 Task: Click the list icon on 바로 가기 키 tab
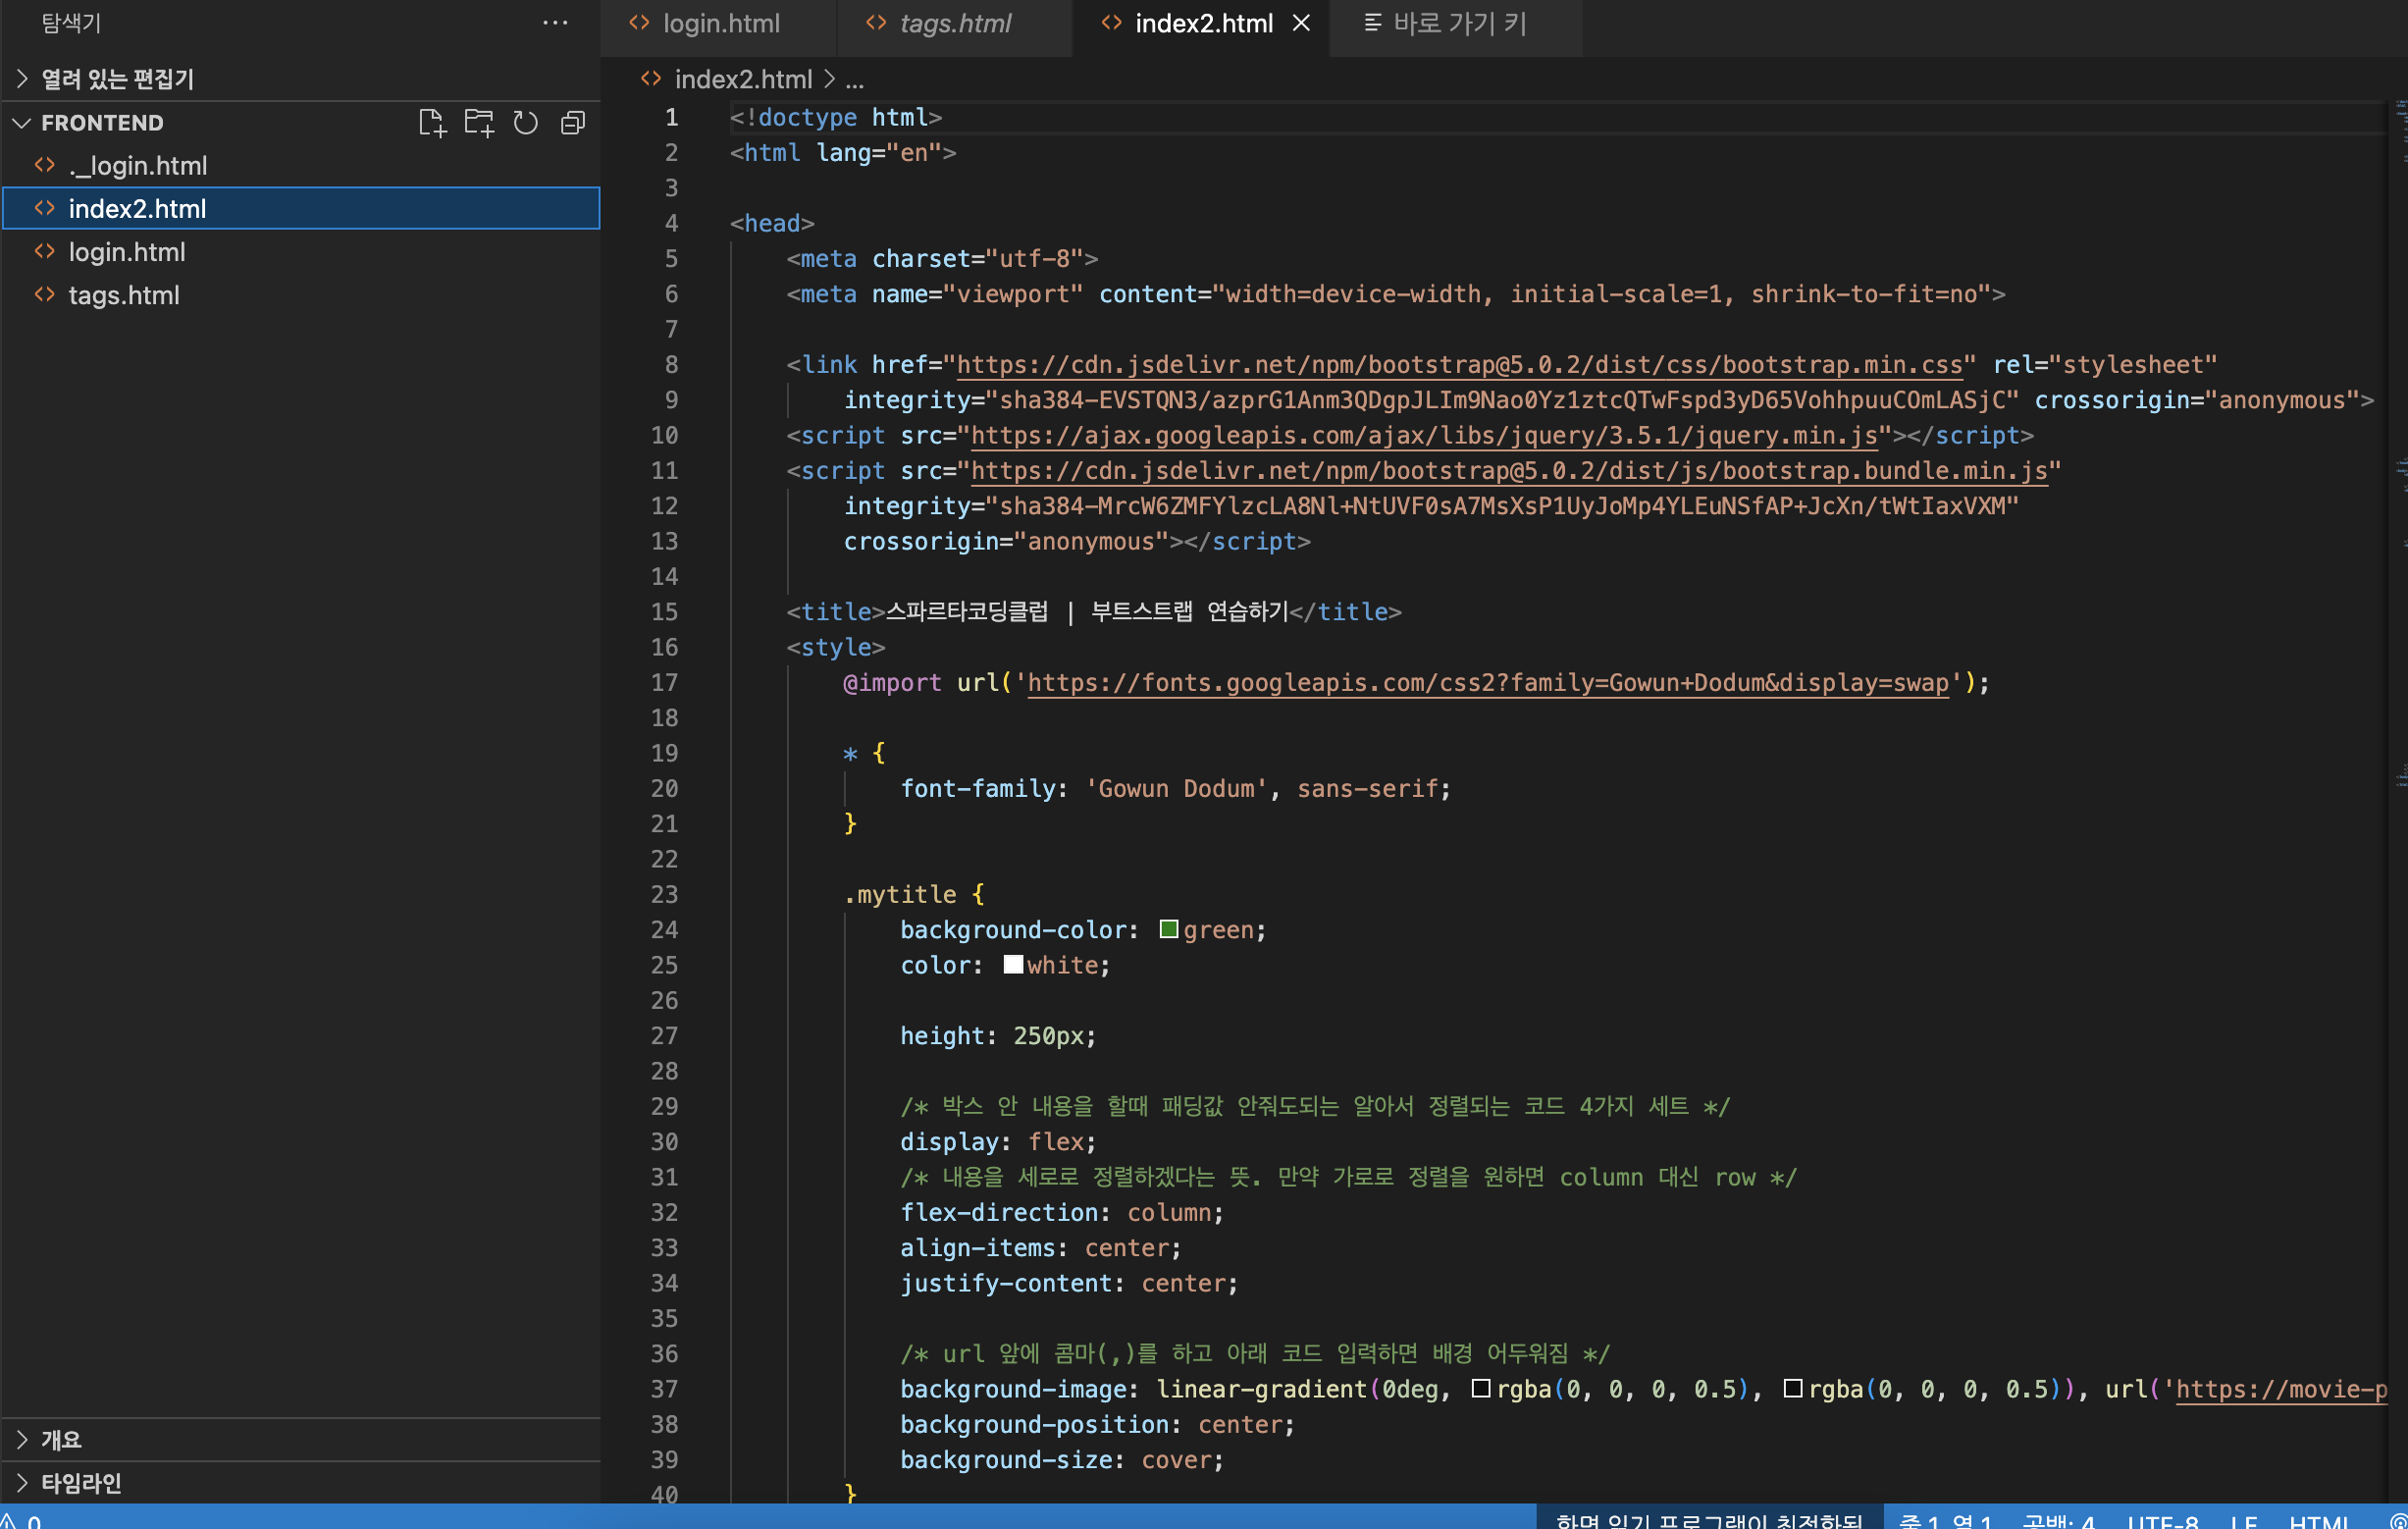pyautogui.click(x=1373, y=23)
